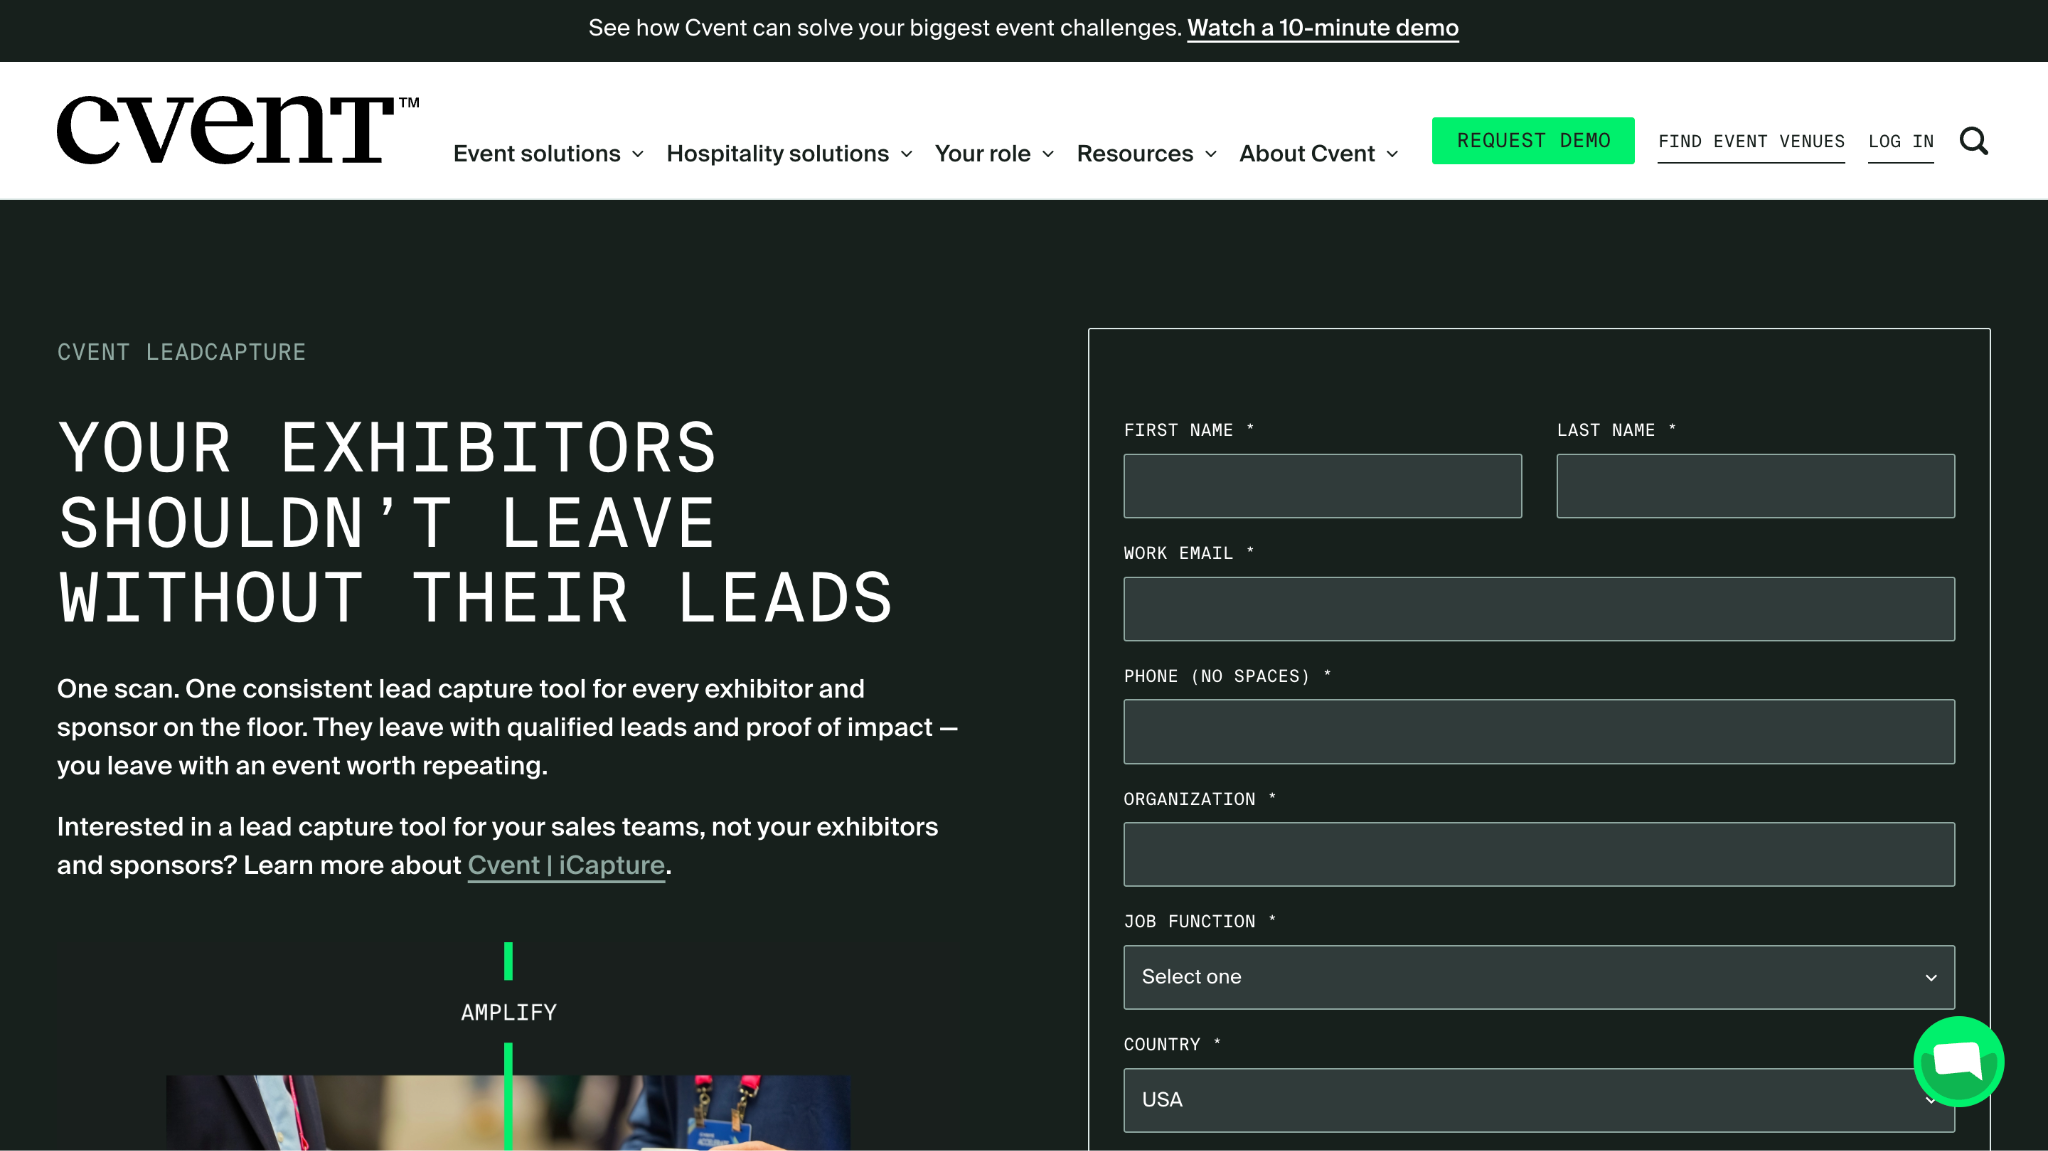Open Find Event Venues link

(1751, 142)
